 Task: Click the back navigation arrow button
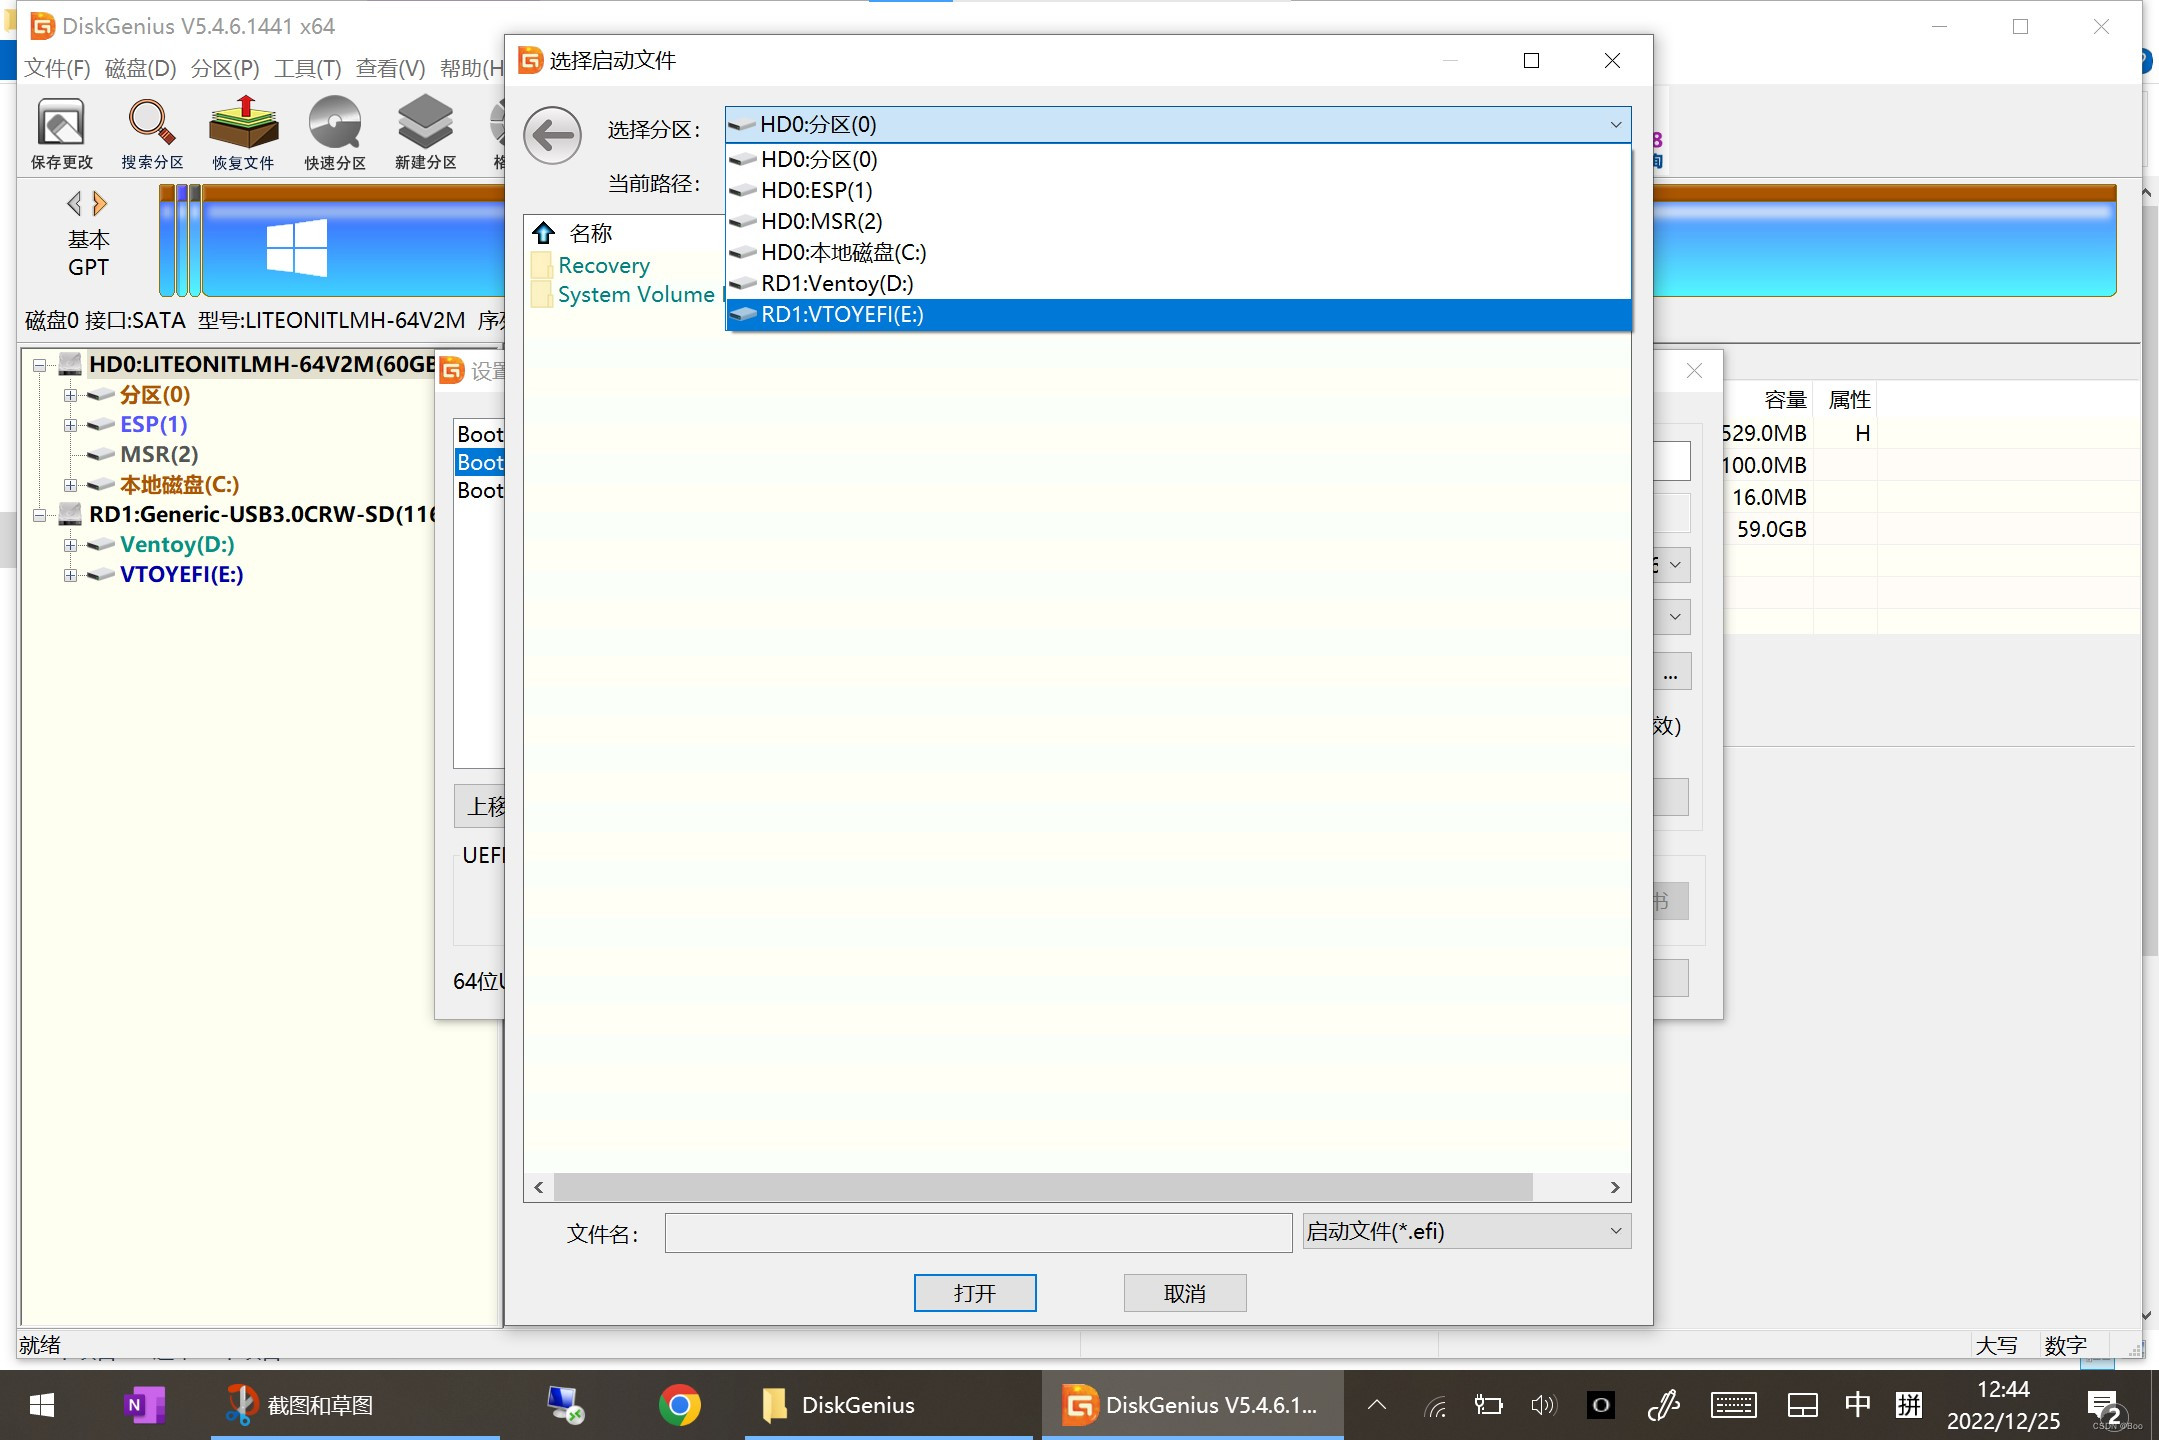(x=551, y=133)
